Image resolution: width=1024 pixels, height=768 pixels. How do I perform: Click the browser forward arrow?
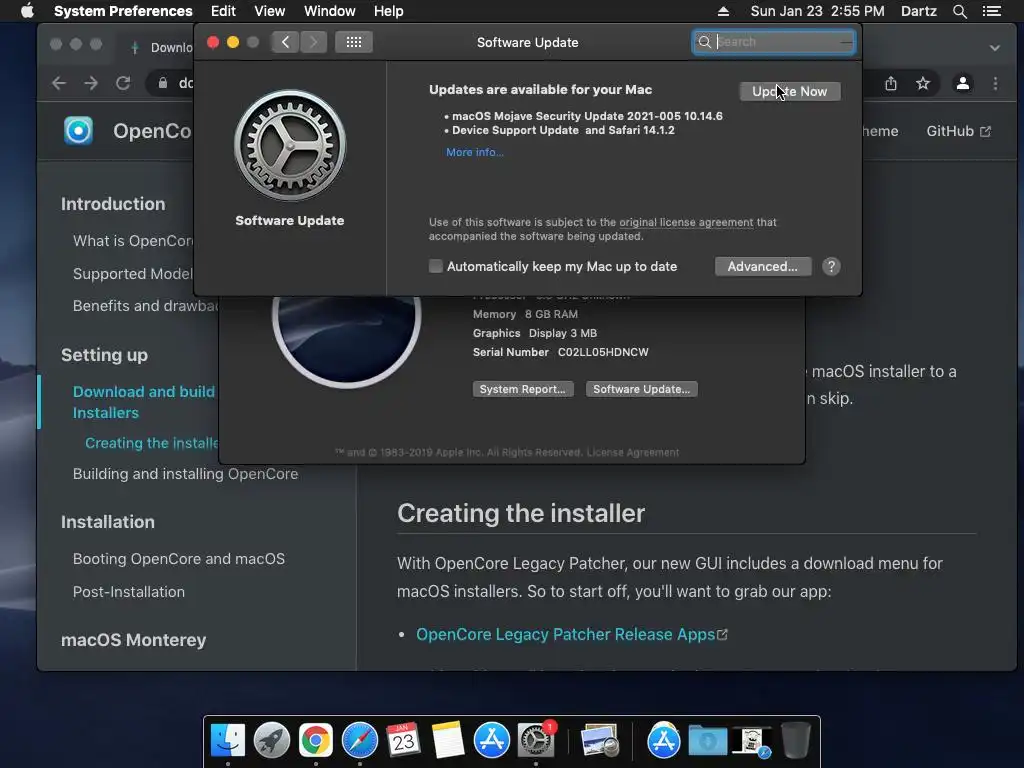click(x=91, y=83)
